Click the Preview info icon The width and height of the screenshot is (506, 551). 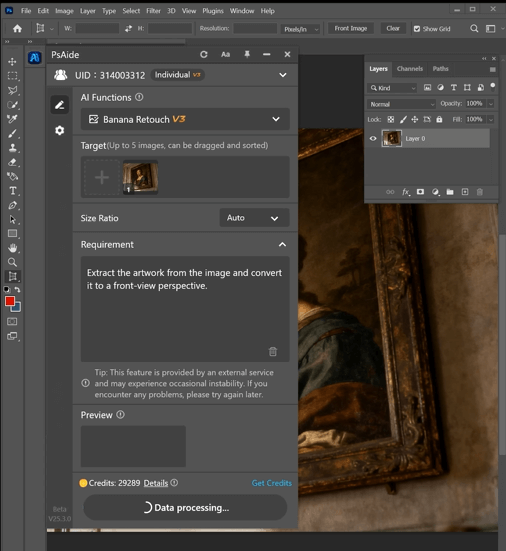121,415
